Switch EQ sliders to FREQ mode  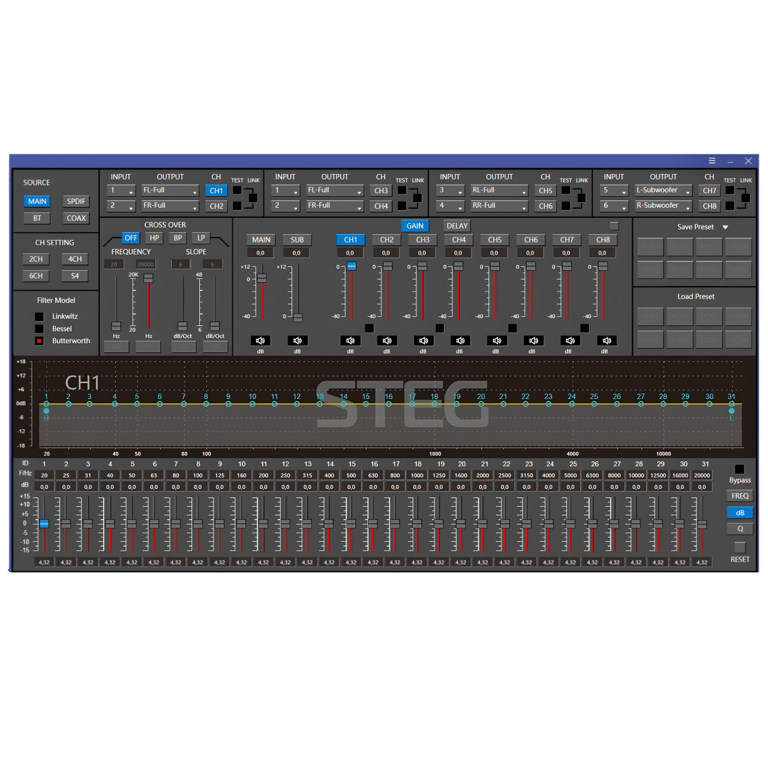click(740, 496)
